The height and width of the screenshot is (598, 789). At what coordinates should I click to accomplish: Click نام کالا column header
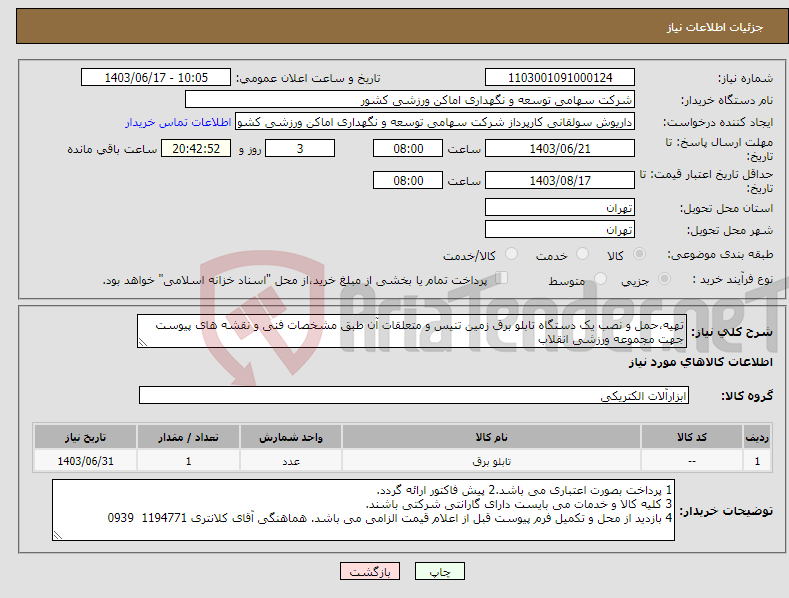point(491,437)
